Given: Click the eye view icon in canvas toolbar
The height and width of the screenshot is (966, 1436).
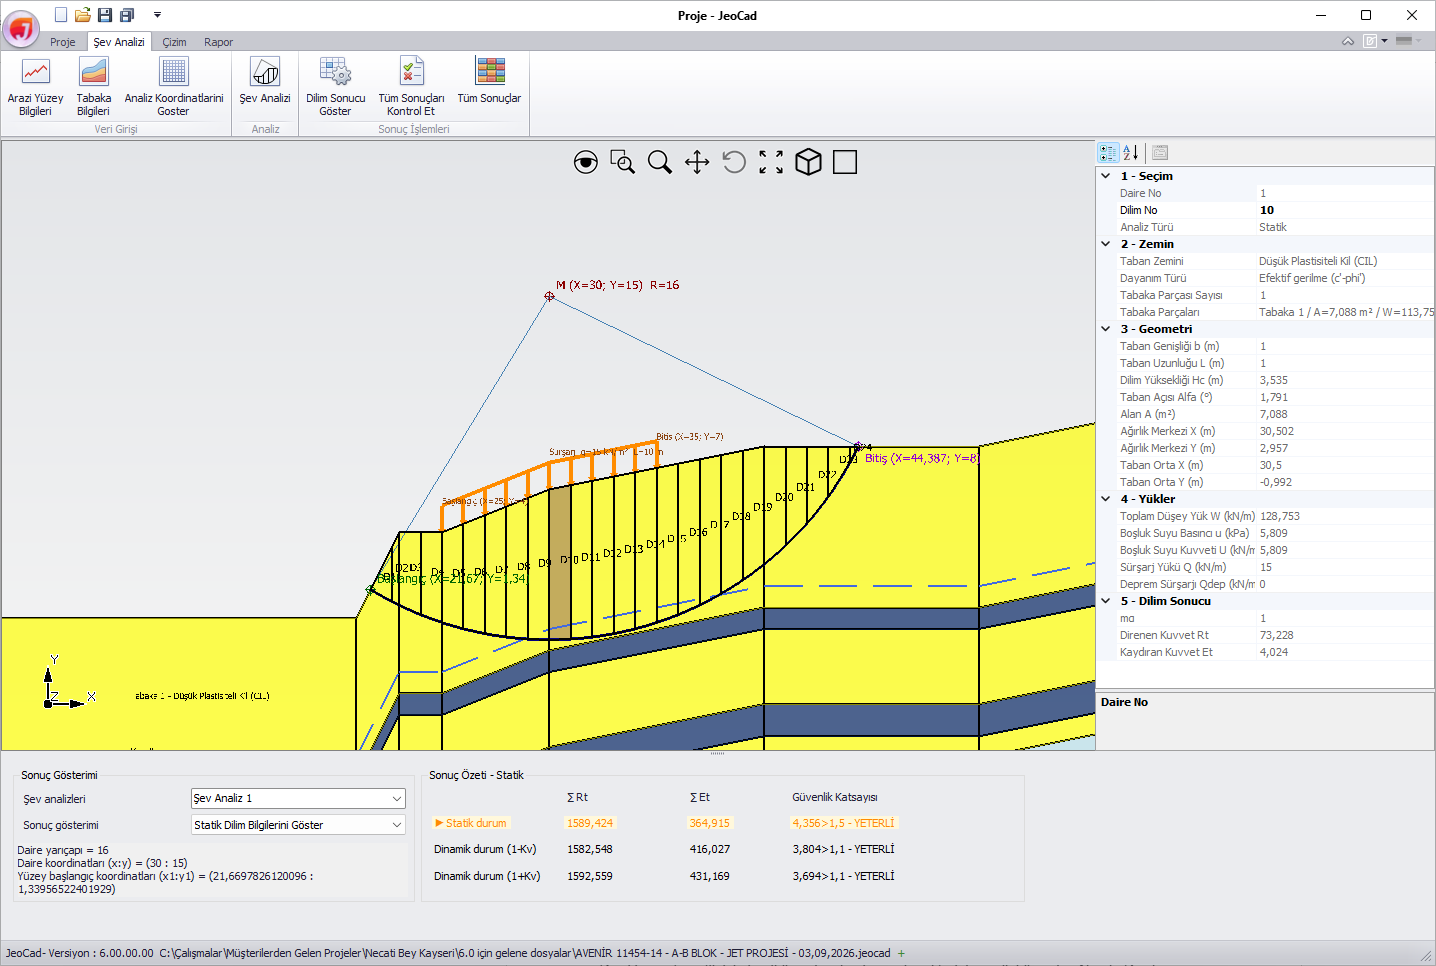Looking at the screenshot, I should tap(586, 162).
